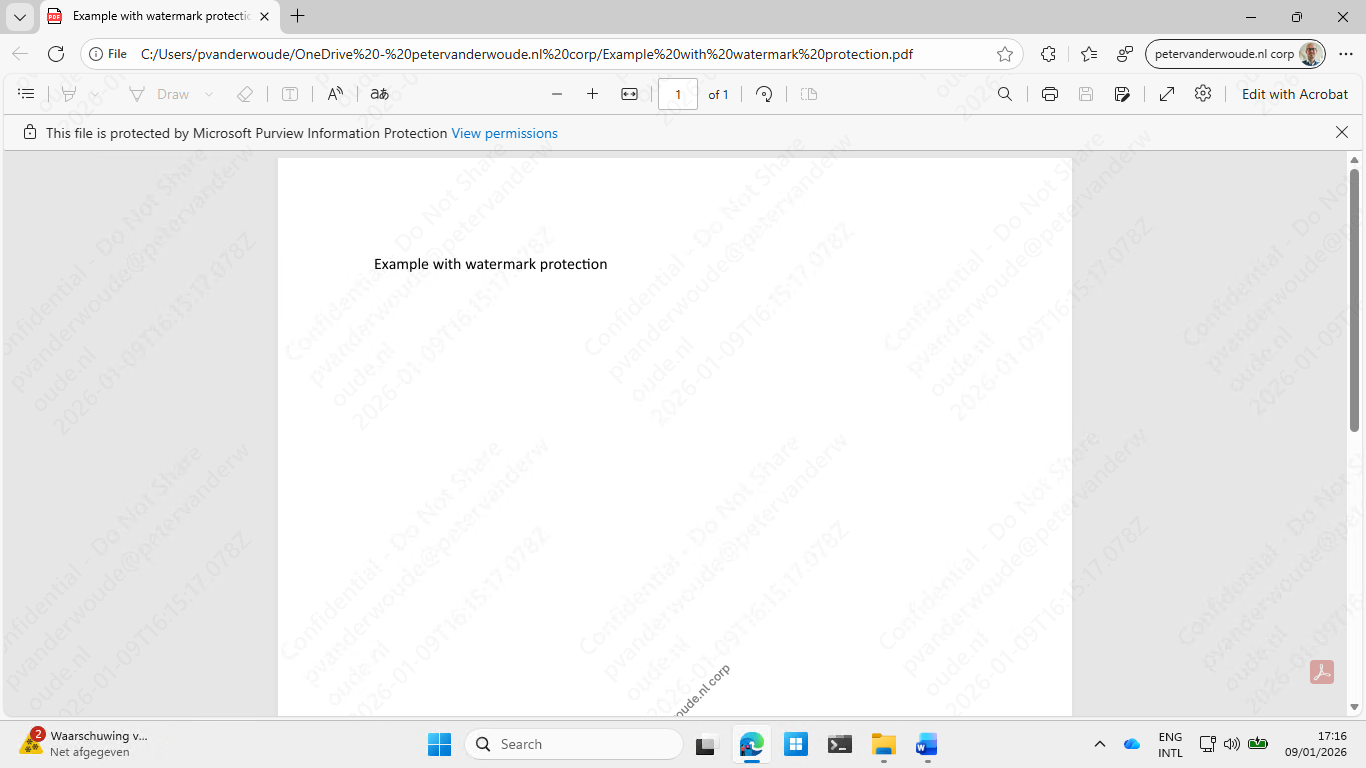Image resolution: width=1366 pixels, height=768 pixels.
Task: Click the Task View taskbar icon
Action: 708,744
